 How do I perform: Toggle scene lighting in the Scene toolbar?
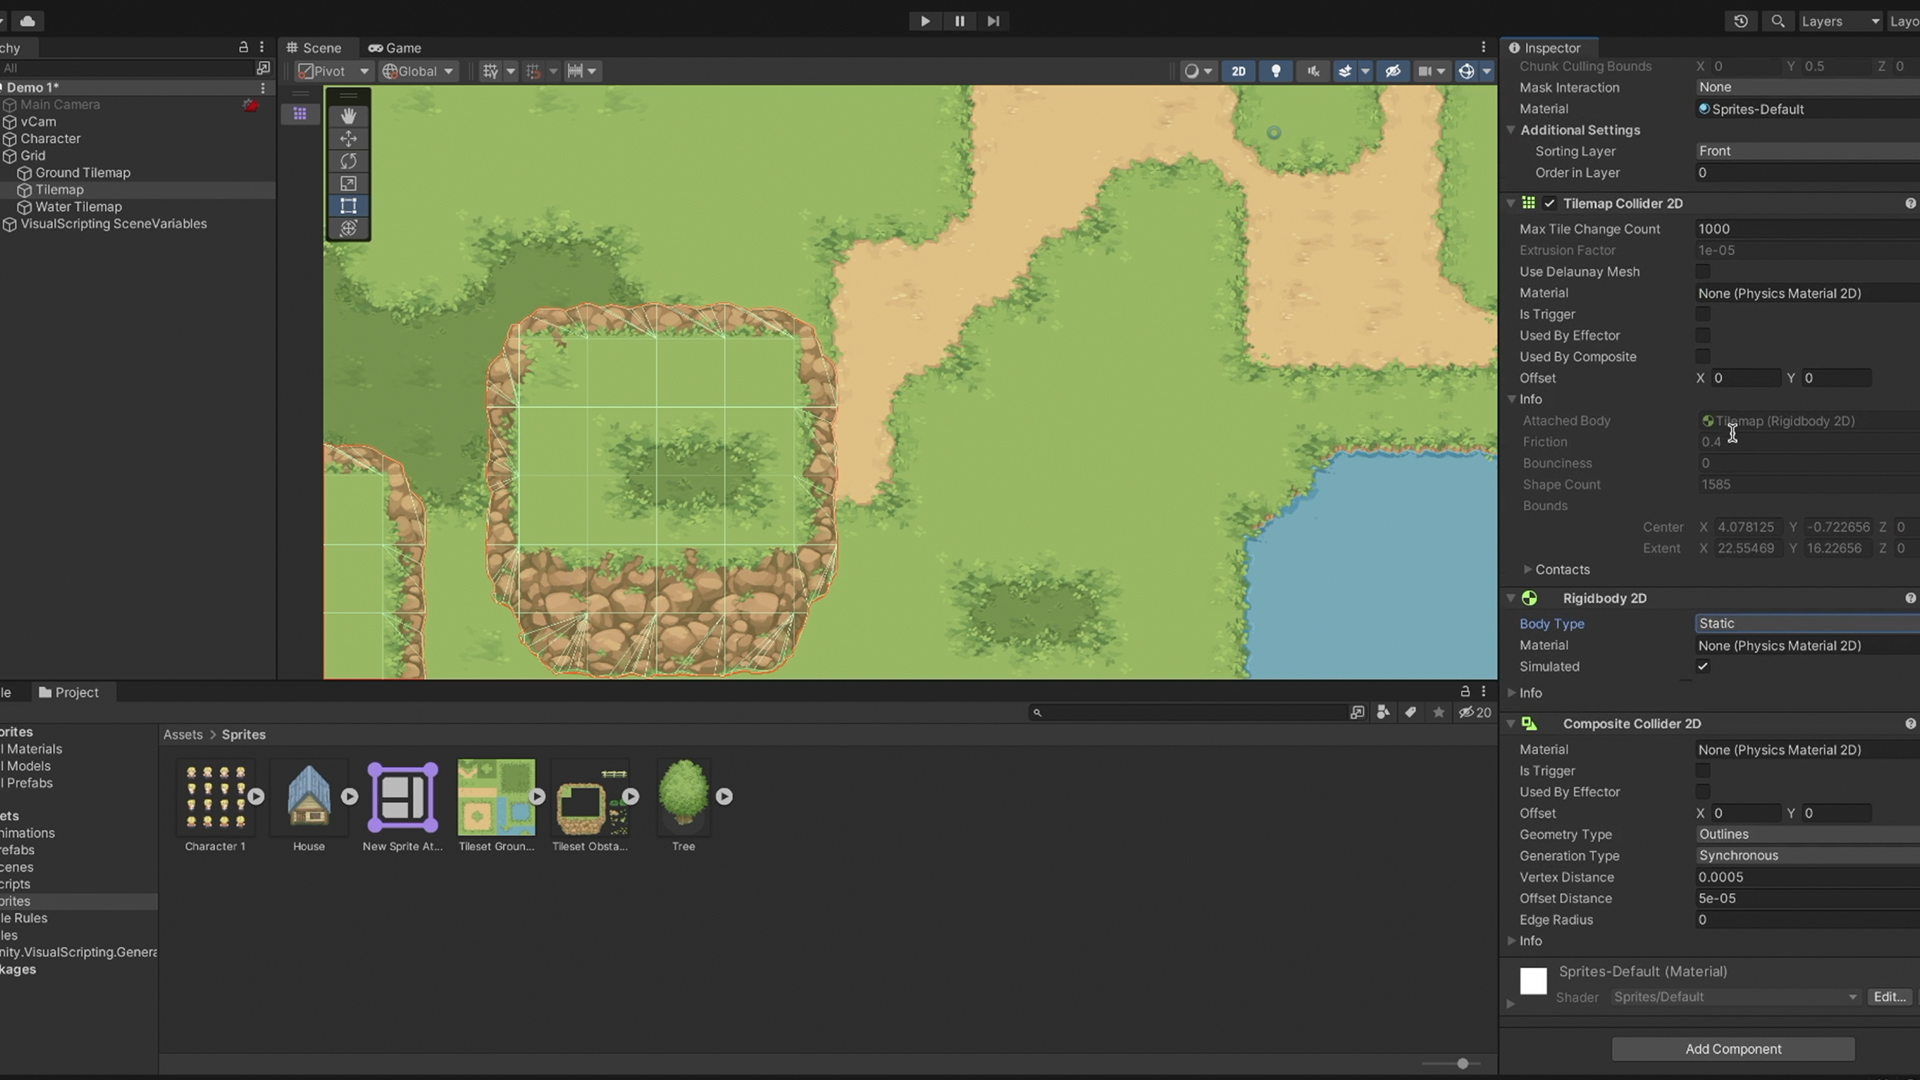(x=1276, y=71)
